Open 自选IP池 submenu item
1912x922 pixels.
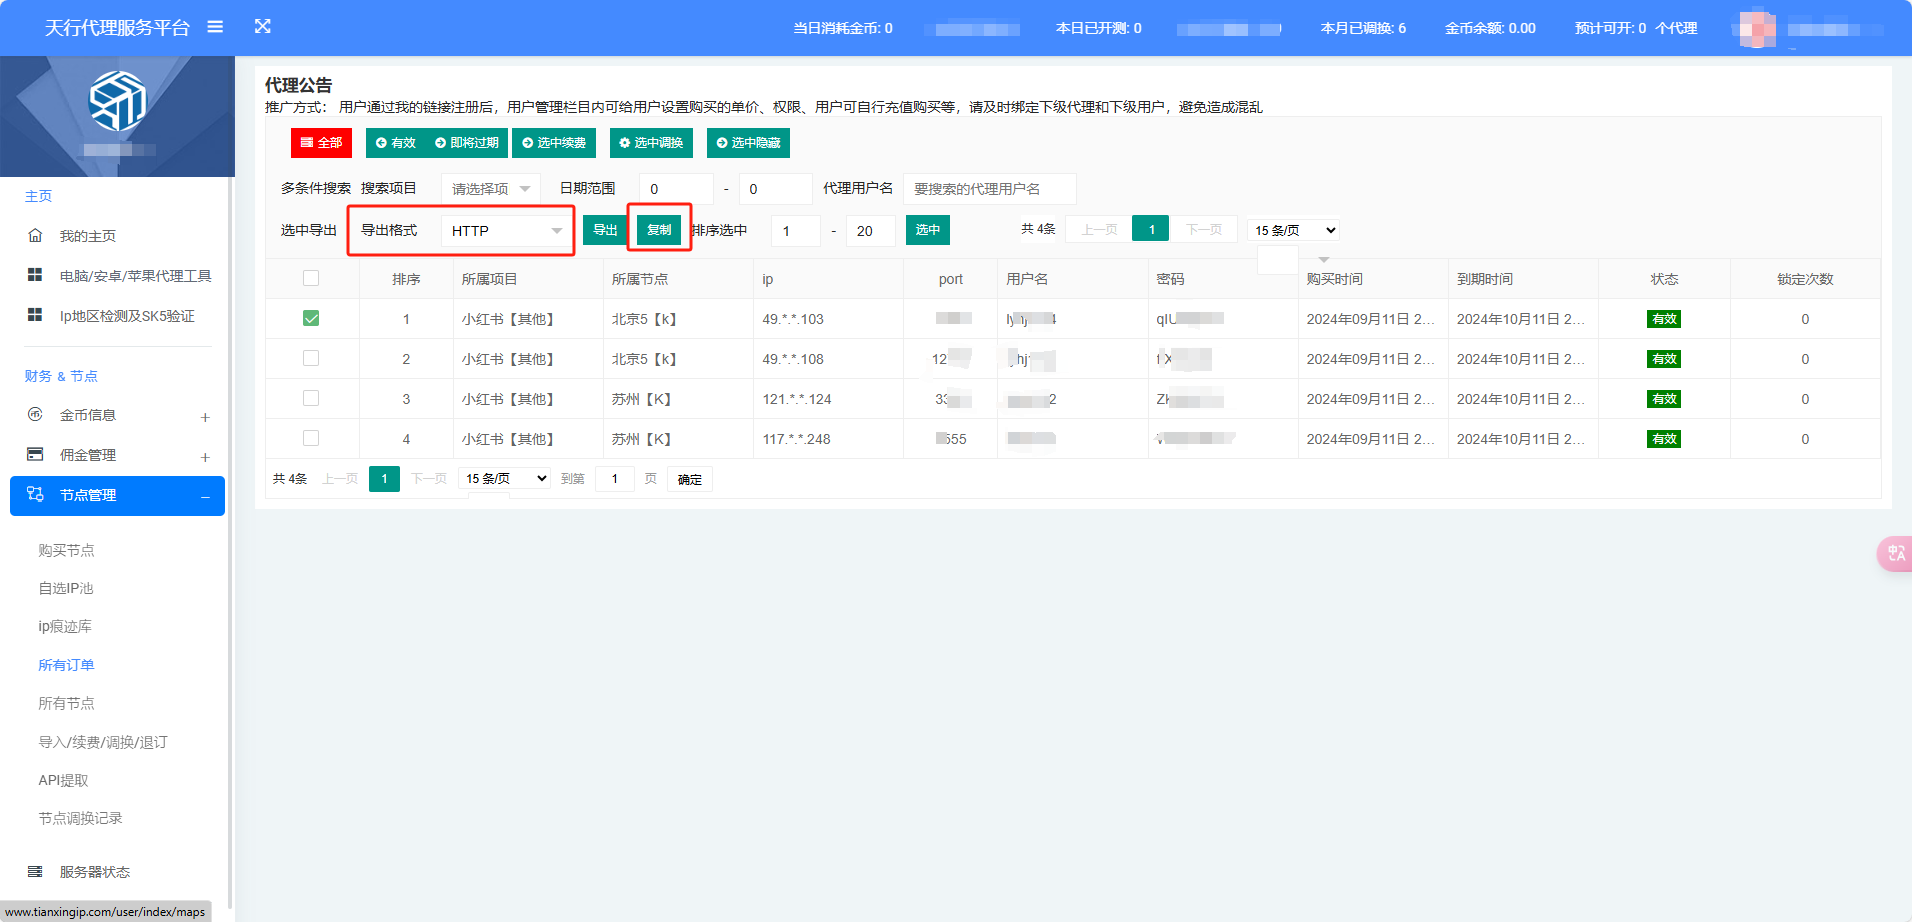[66, 588]
